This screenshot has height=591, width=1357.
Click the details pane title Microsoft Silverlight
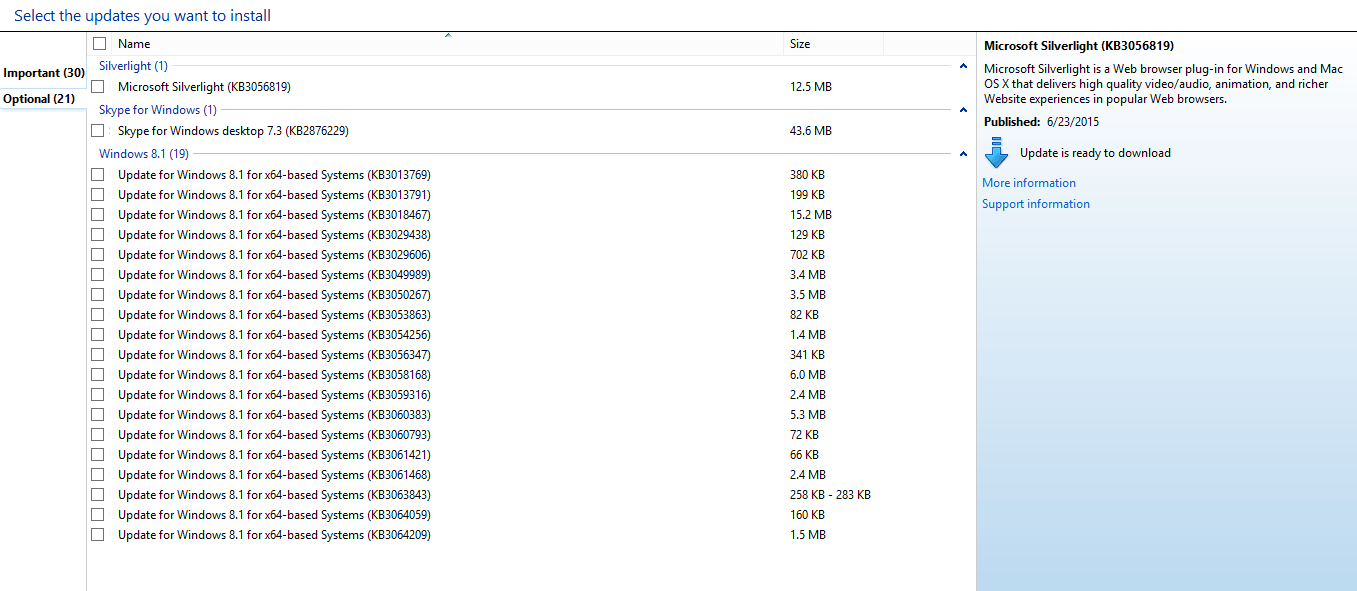click(x=1079, y=46)
